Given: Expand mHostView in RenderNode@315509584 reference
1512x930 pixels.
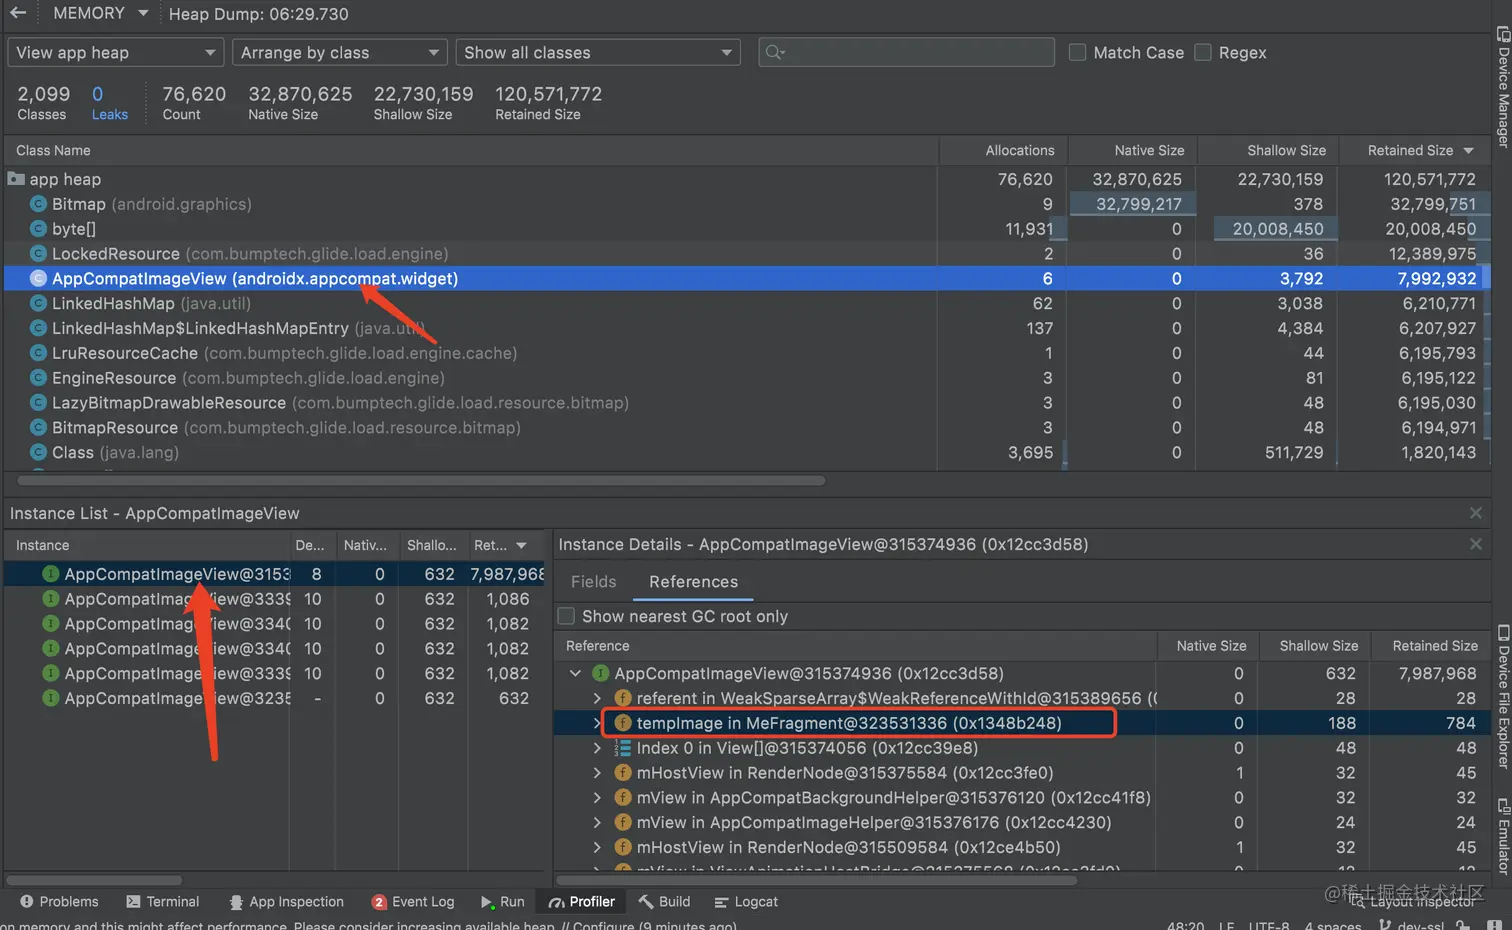Looking at the screenshot, I should click(597, 848).
